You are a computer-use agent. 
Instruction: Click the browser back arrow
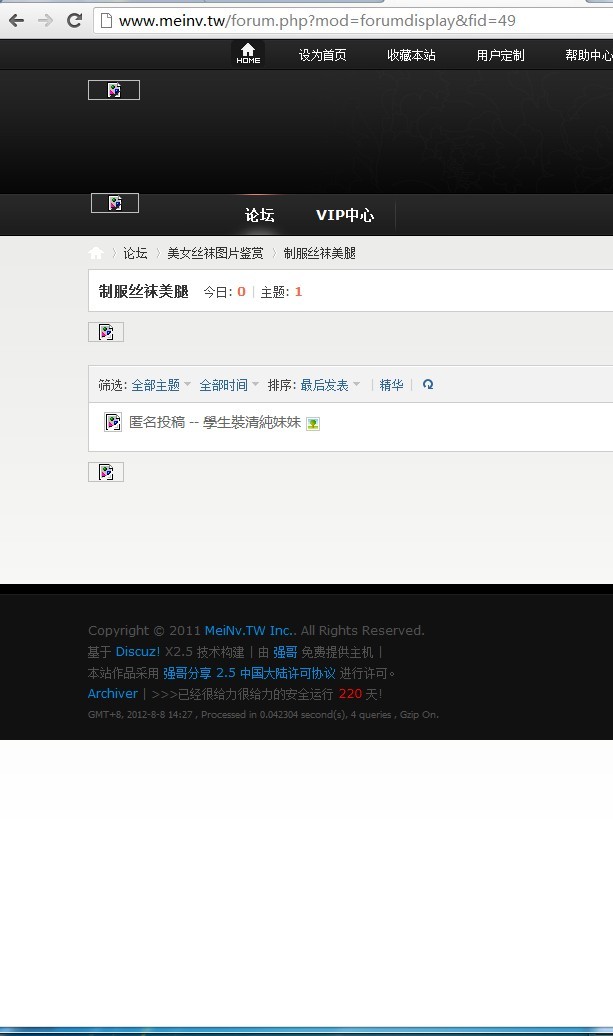click(17, 20)
